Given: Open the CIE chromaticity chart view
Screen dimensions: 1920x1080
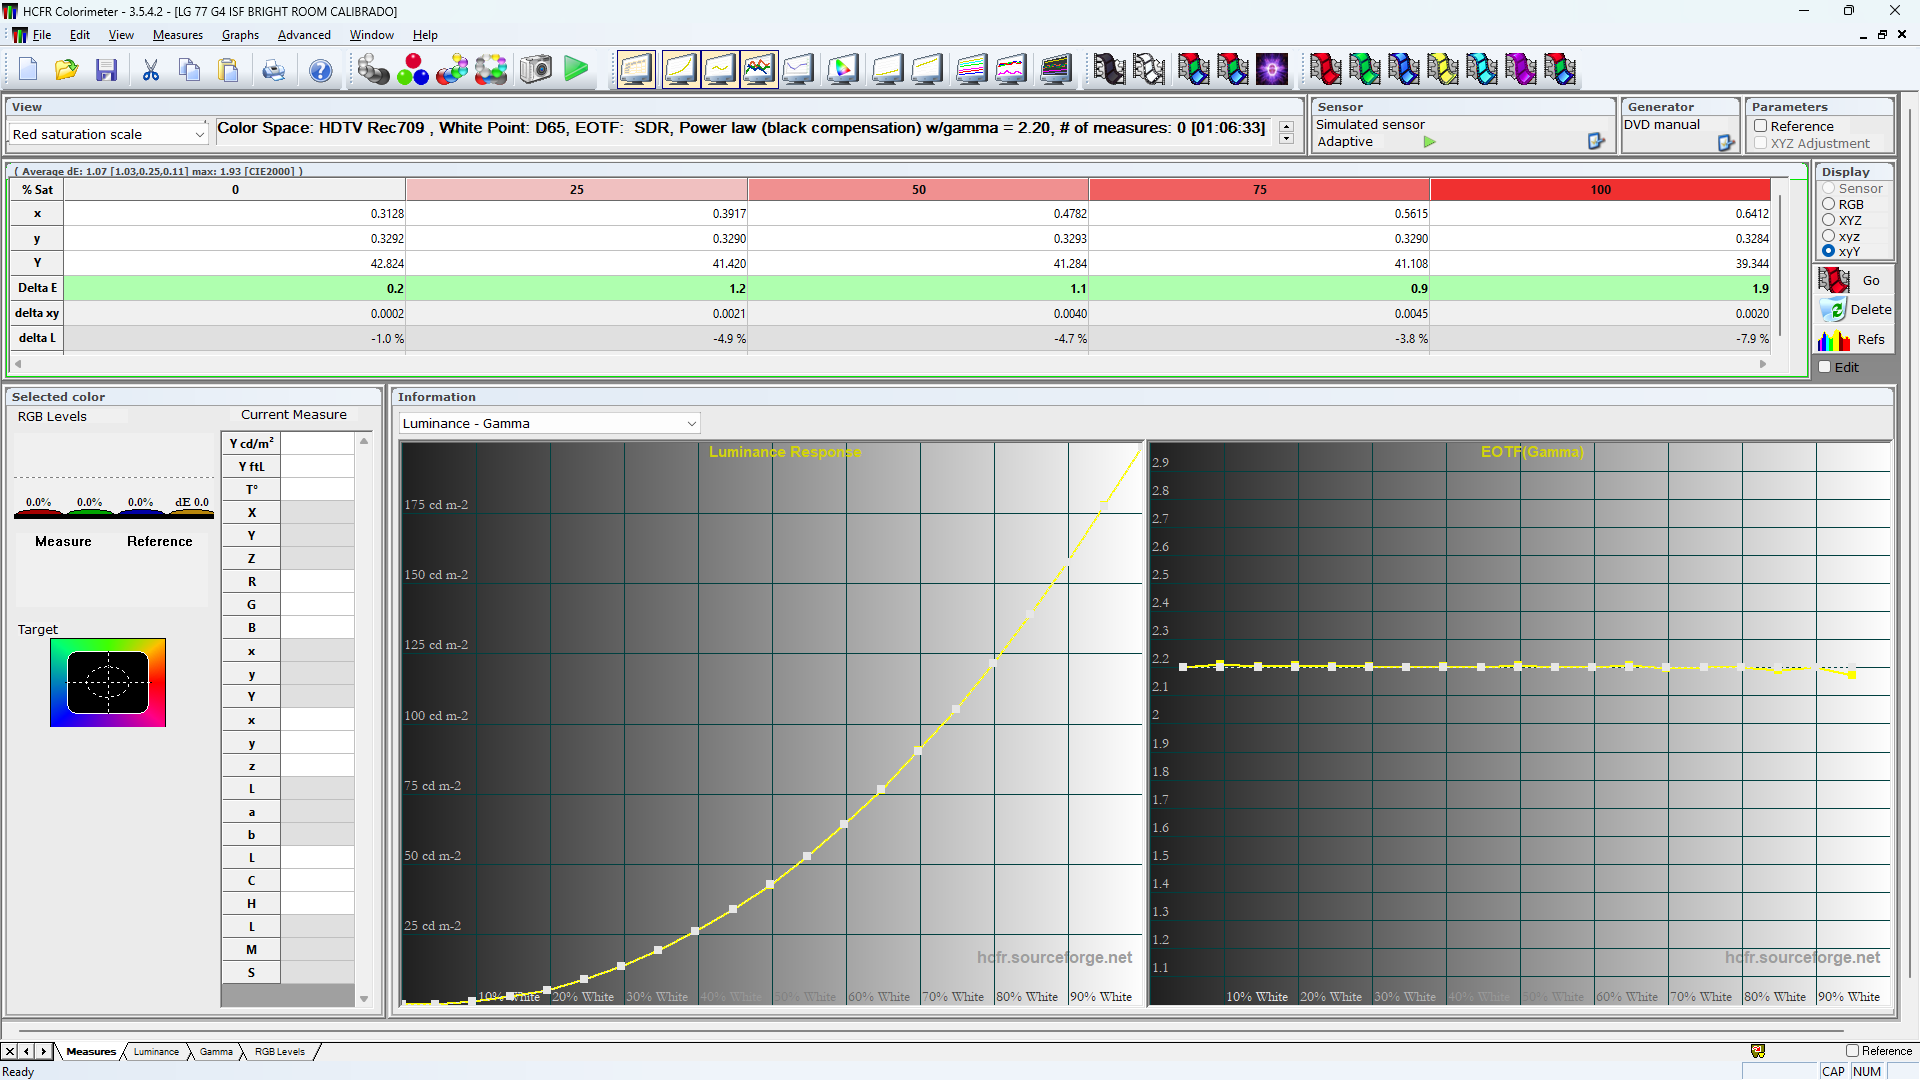Looking at the screenshot, I should point(843,70).
